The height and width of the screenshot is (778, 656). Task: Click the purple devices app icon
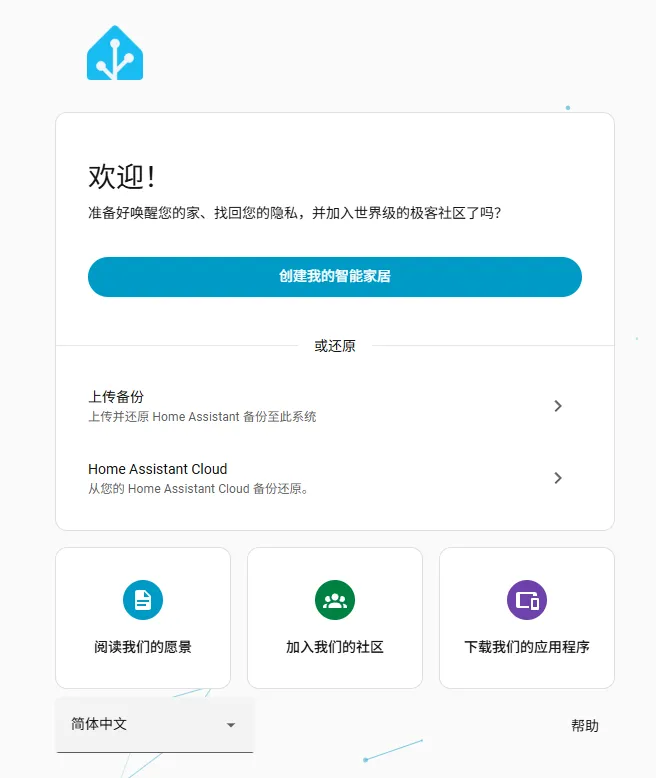527,600
